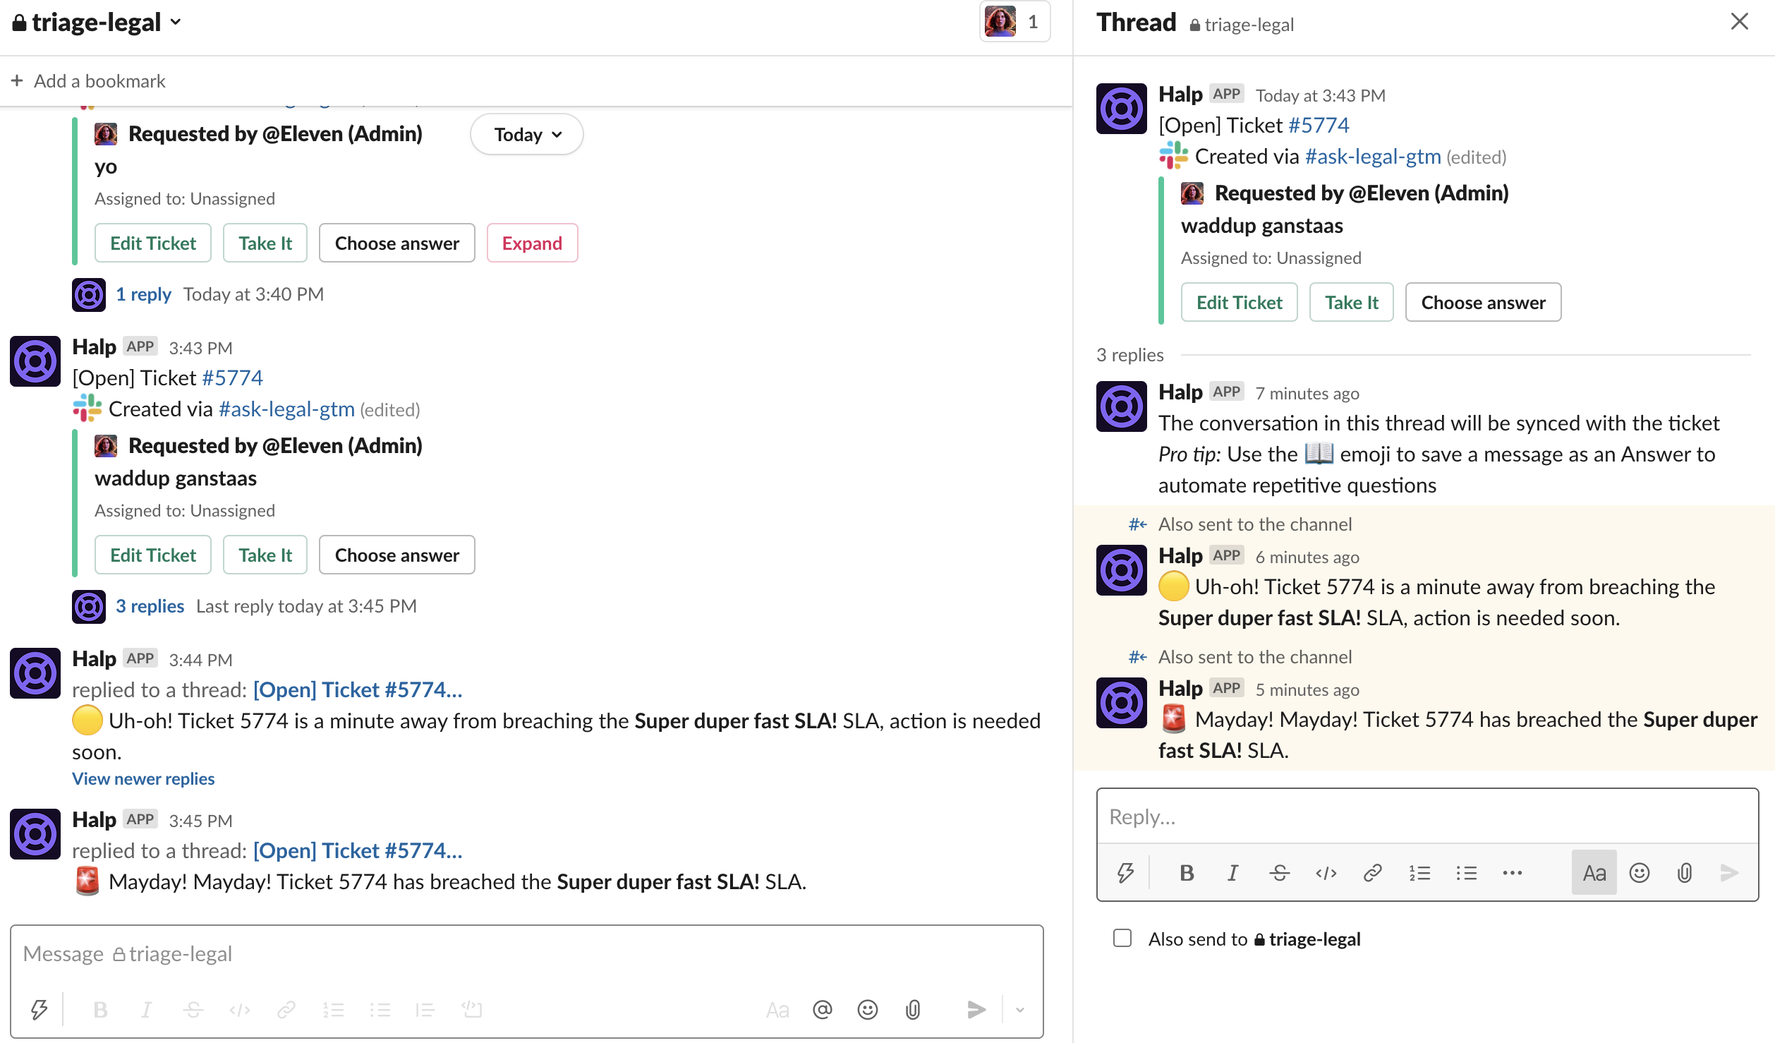This screenshot has height=1043, width=1775.
Task: Click Add a bookmark
Action: pyautogui.click(x=88, y=81)
